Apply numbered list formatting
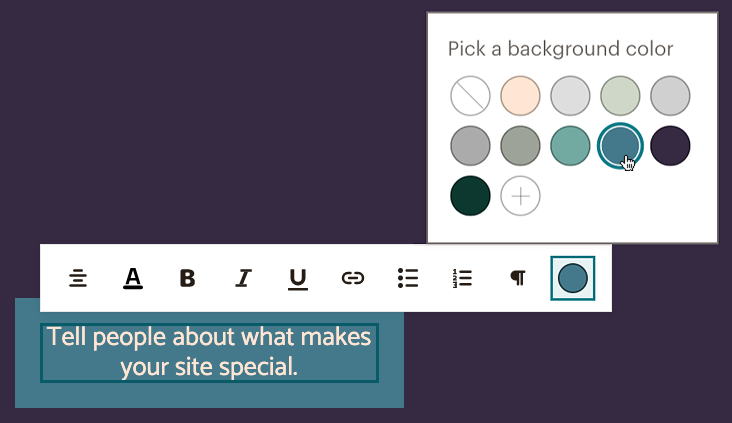This screenshot has width=732, height=423. (x=462, y=278)
